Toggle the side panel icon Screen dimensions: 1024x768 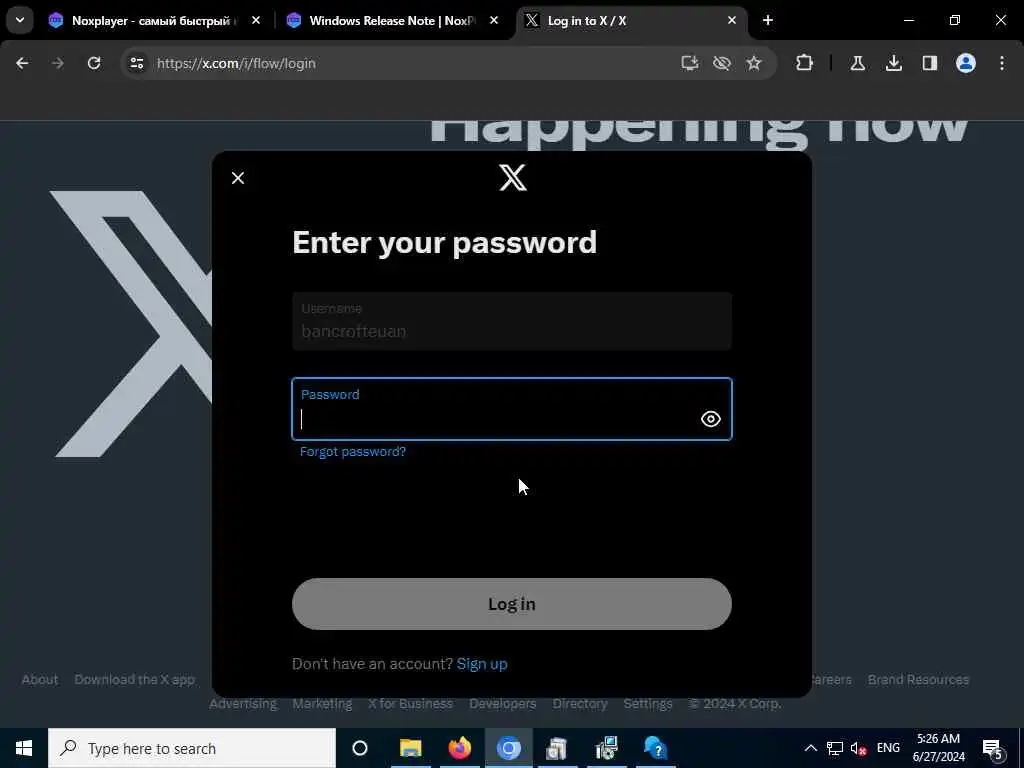pos(930,63)
